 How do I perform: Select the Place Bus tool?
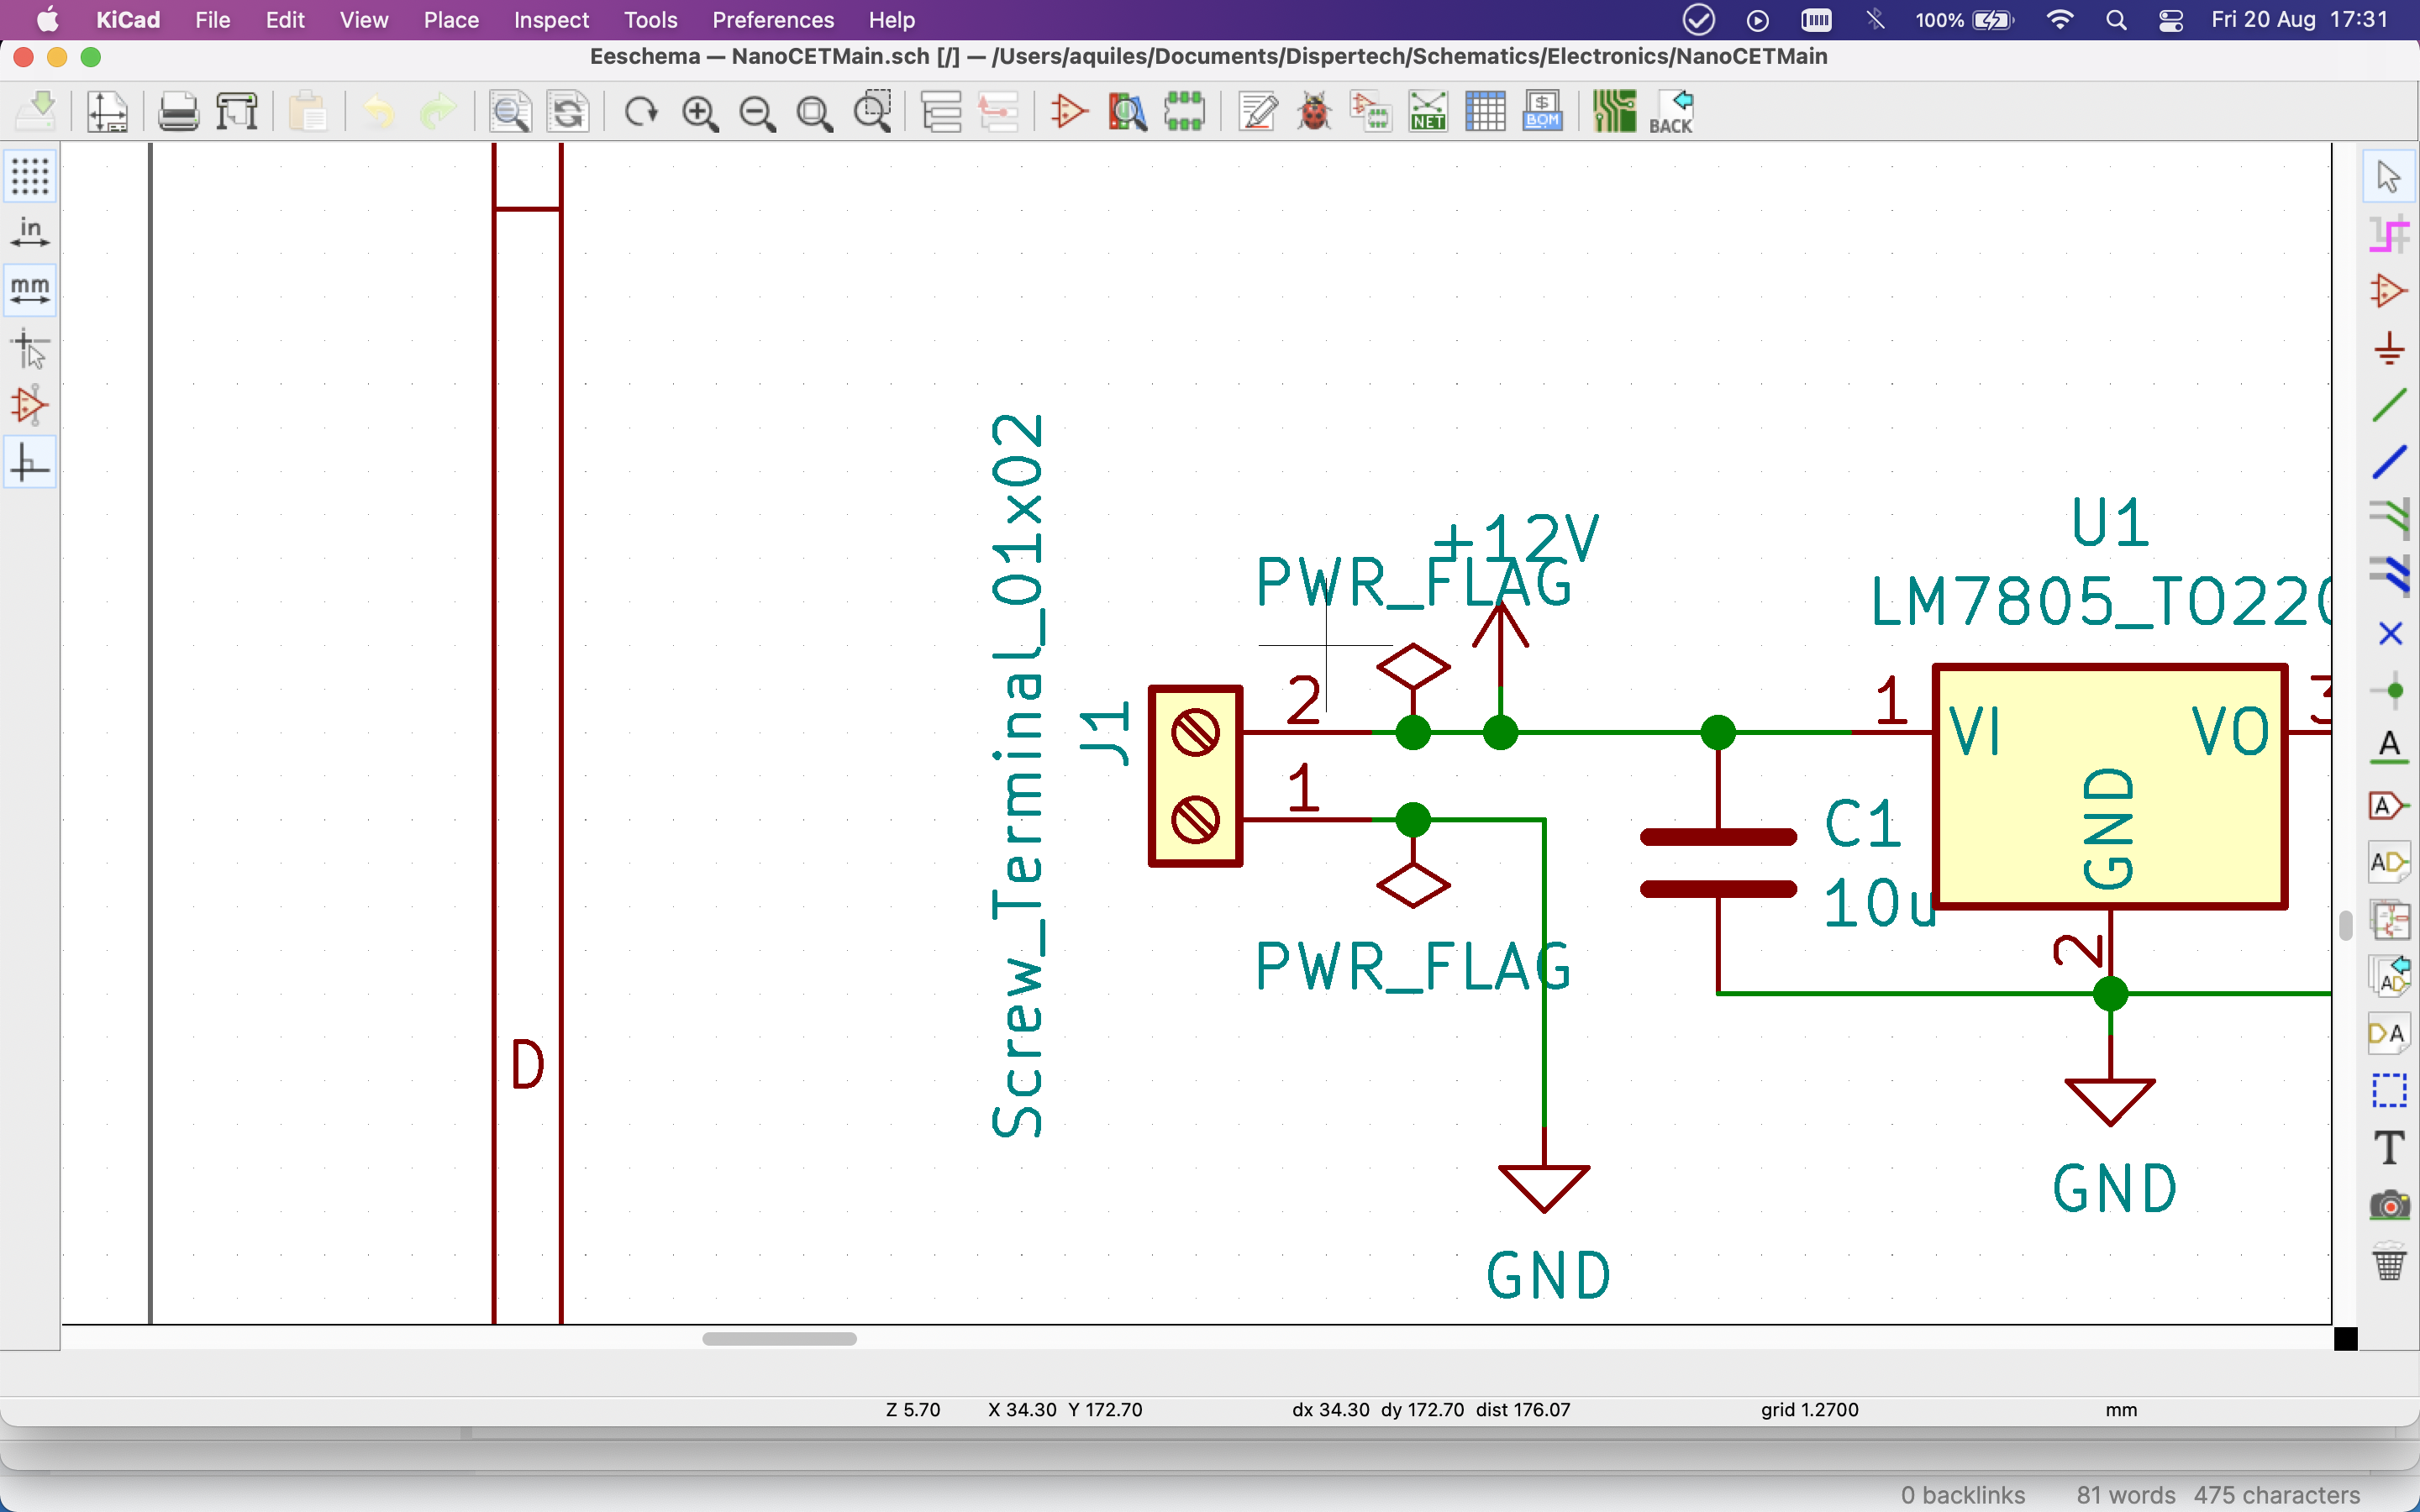coord(2390,461)
